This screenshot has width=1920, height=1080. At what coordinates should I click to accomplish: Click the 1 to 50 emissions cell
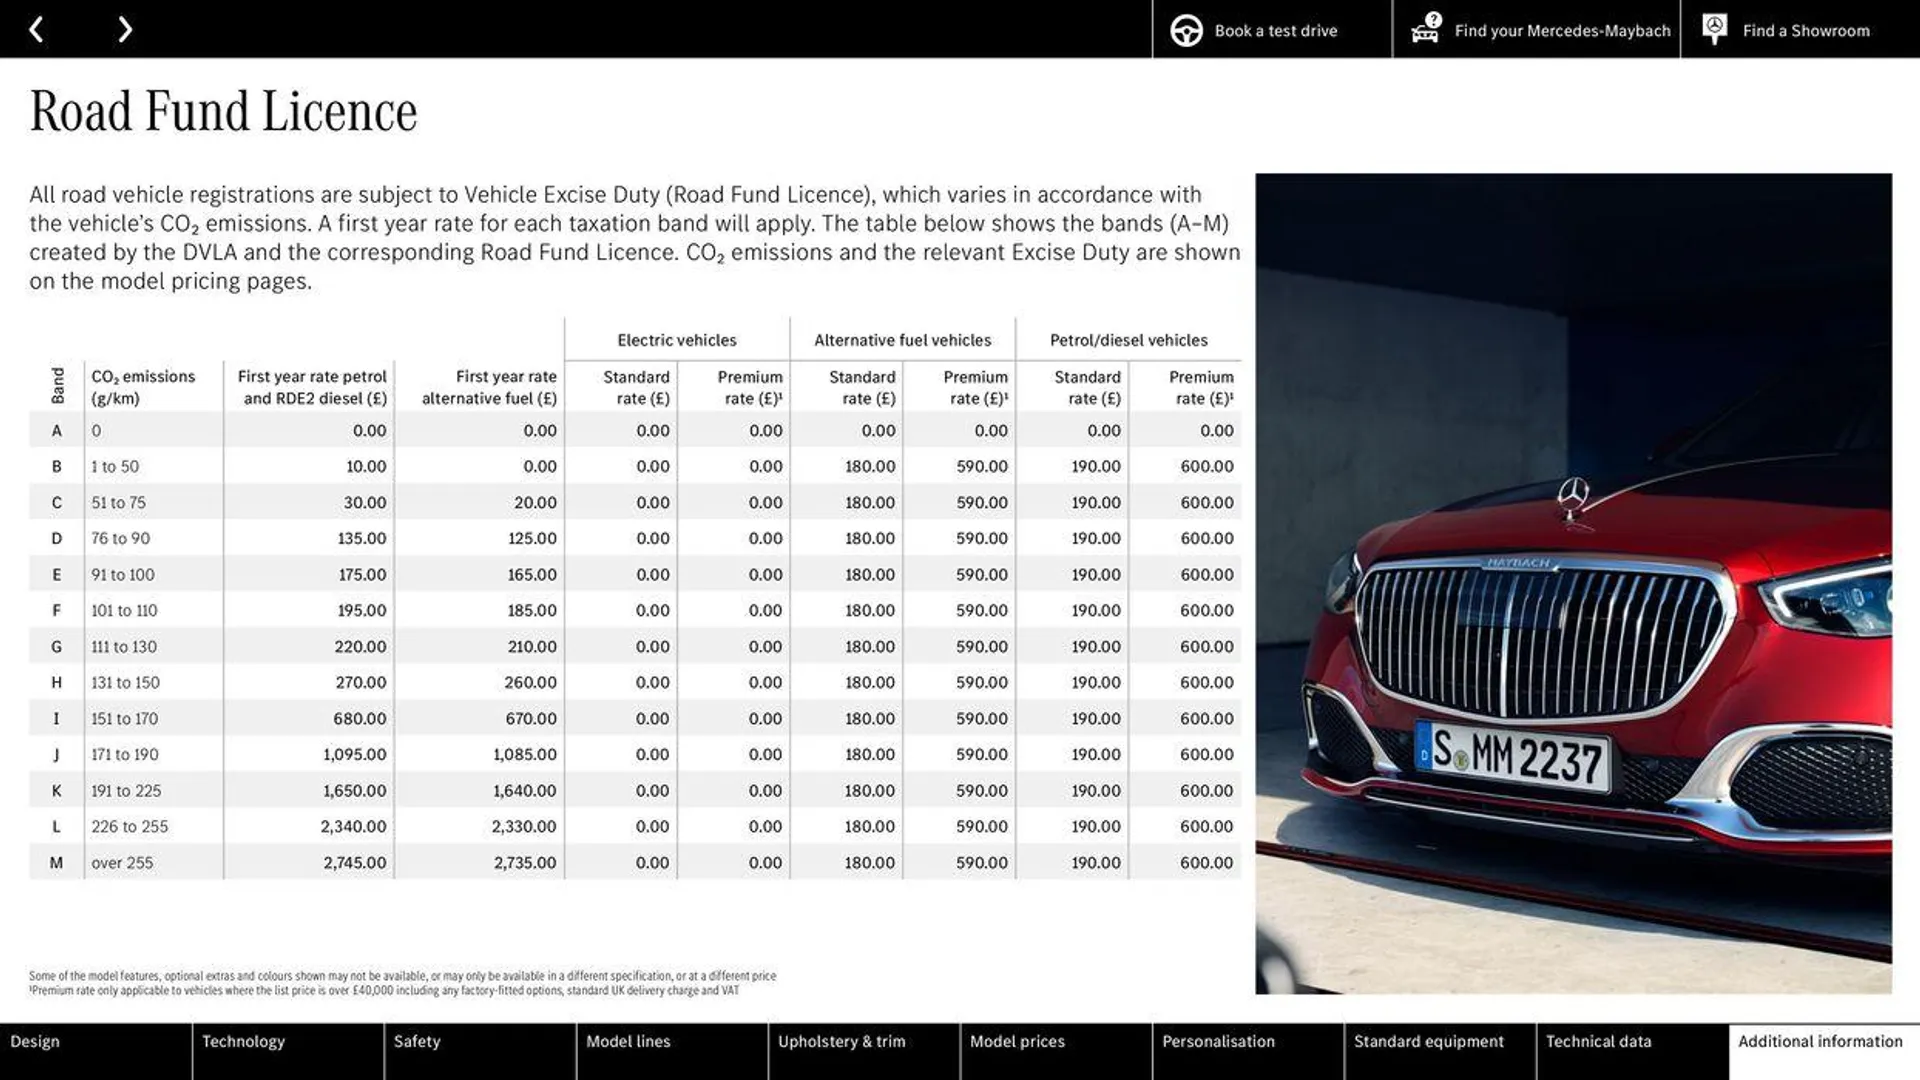(x=115, y=467)
